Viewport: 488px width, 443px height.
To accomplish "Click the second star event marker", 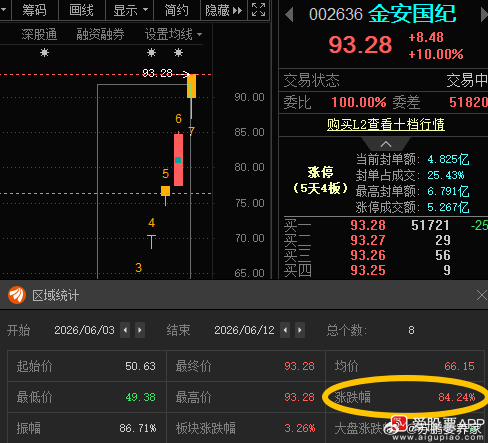I will 151,52.
